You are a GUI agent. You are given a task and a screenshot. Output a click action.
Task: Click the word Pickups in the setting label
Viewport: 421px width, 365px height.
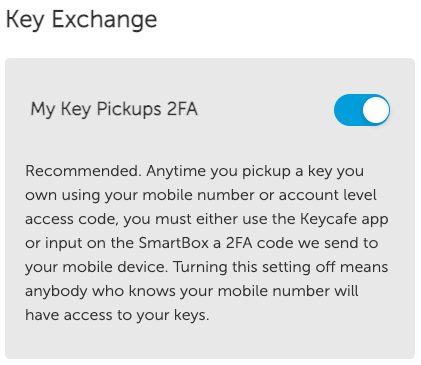pyautogui.click(x=129, y=109)
